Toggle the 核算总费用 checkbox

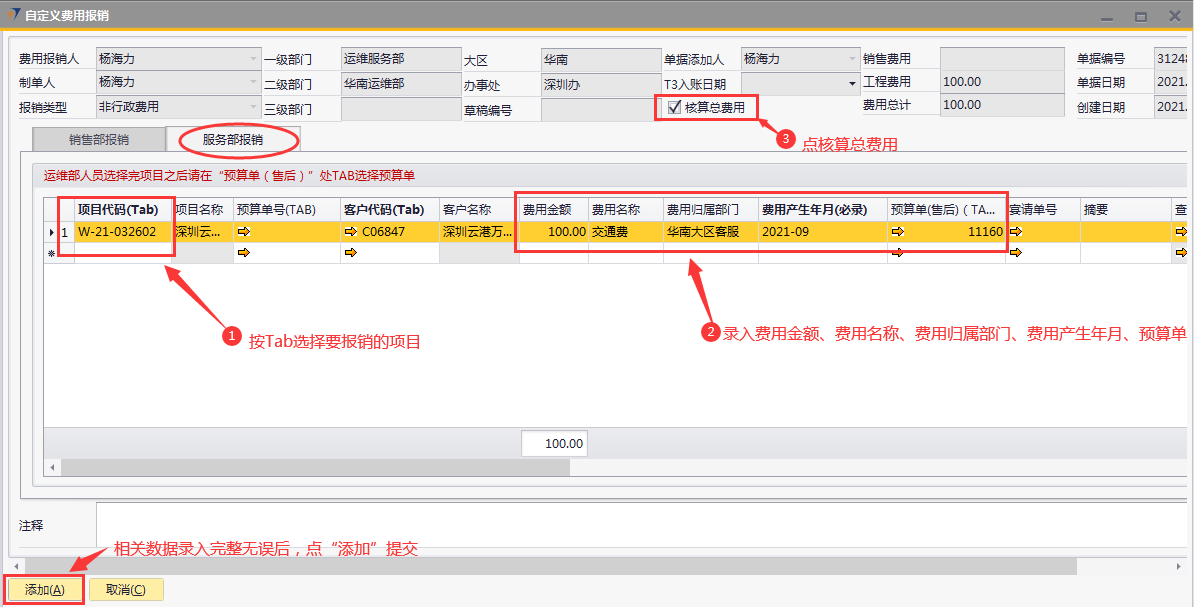(x=675, y=107)
